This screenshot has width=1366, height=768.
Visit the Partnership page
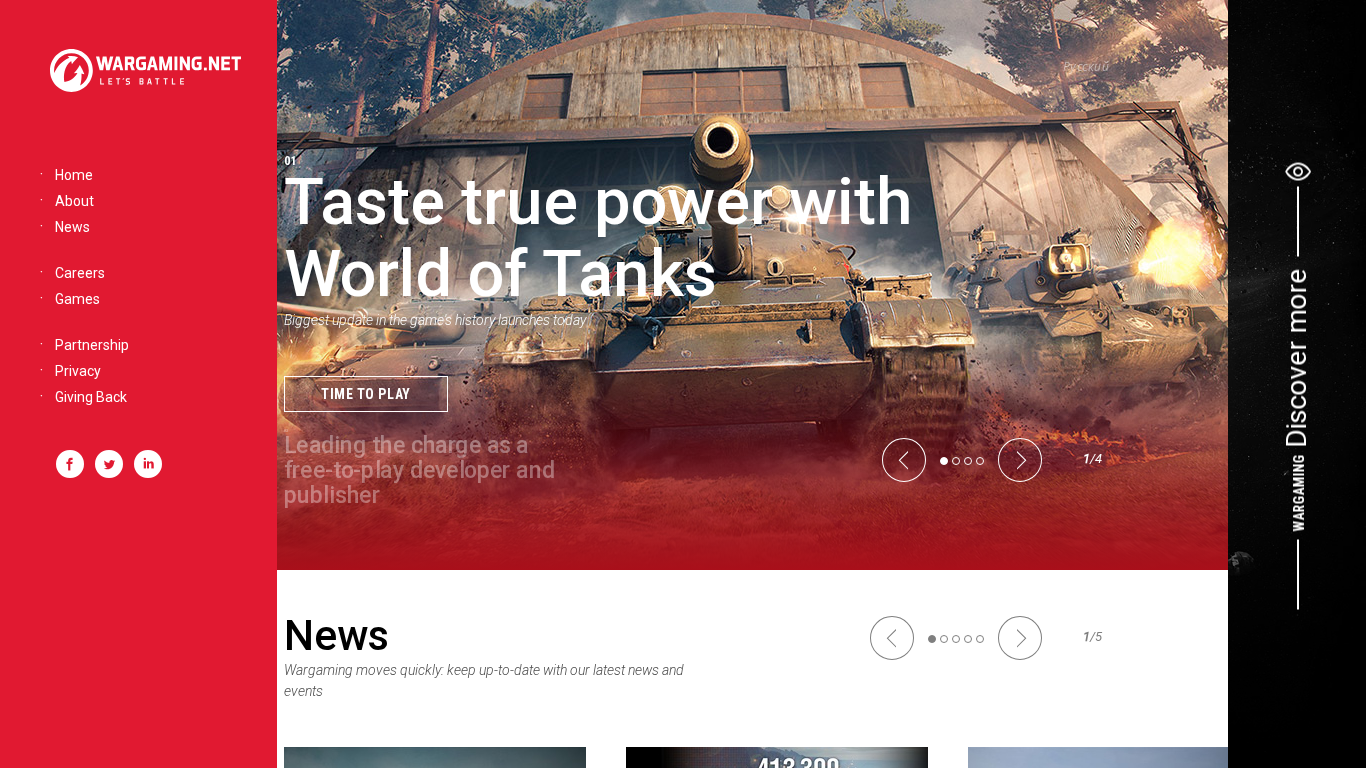tap(92, 345)
